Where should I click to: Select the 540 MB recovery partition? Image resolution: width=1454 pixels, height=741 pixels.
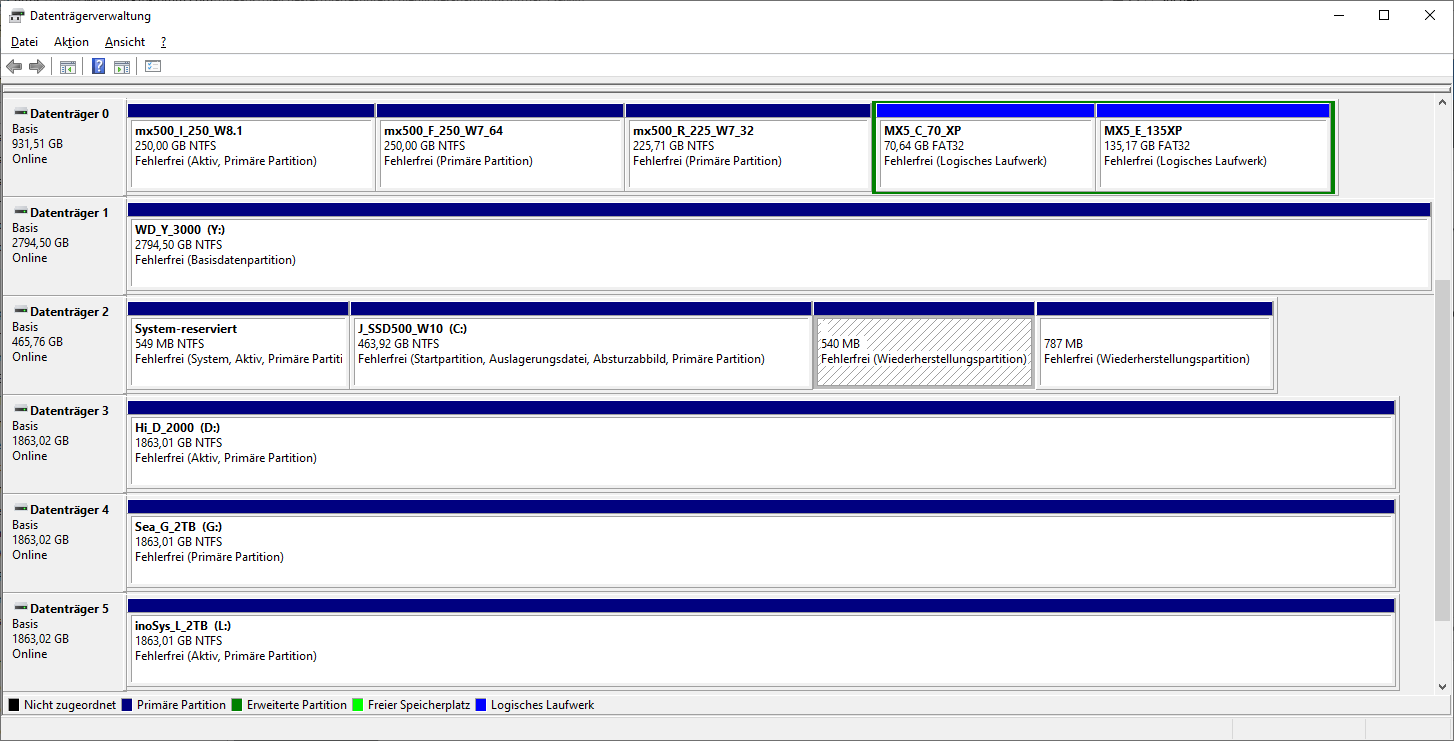924,344
